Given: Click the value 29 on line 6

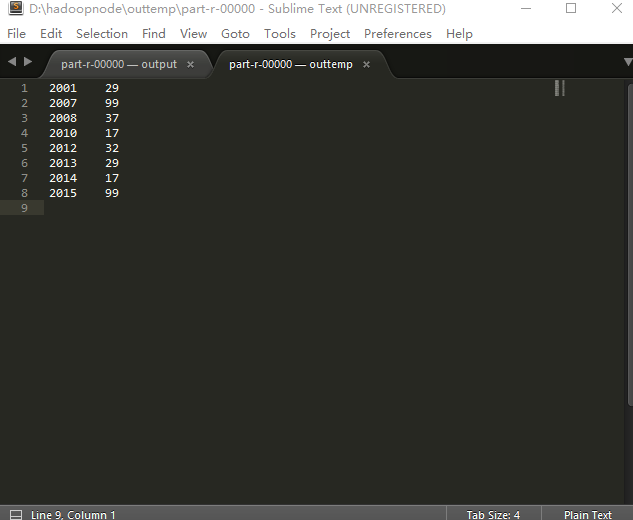Looking at the screenshot, I should [x=112, y=163].
